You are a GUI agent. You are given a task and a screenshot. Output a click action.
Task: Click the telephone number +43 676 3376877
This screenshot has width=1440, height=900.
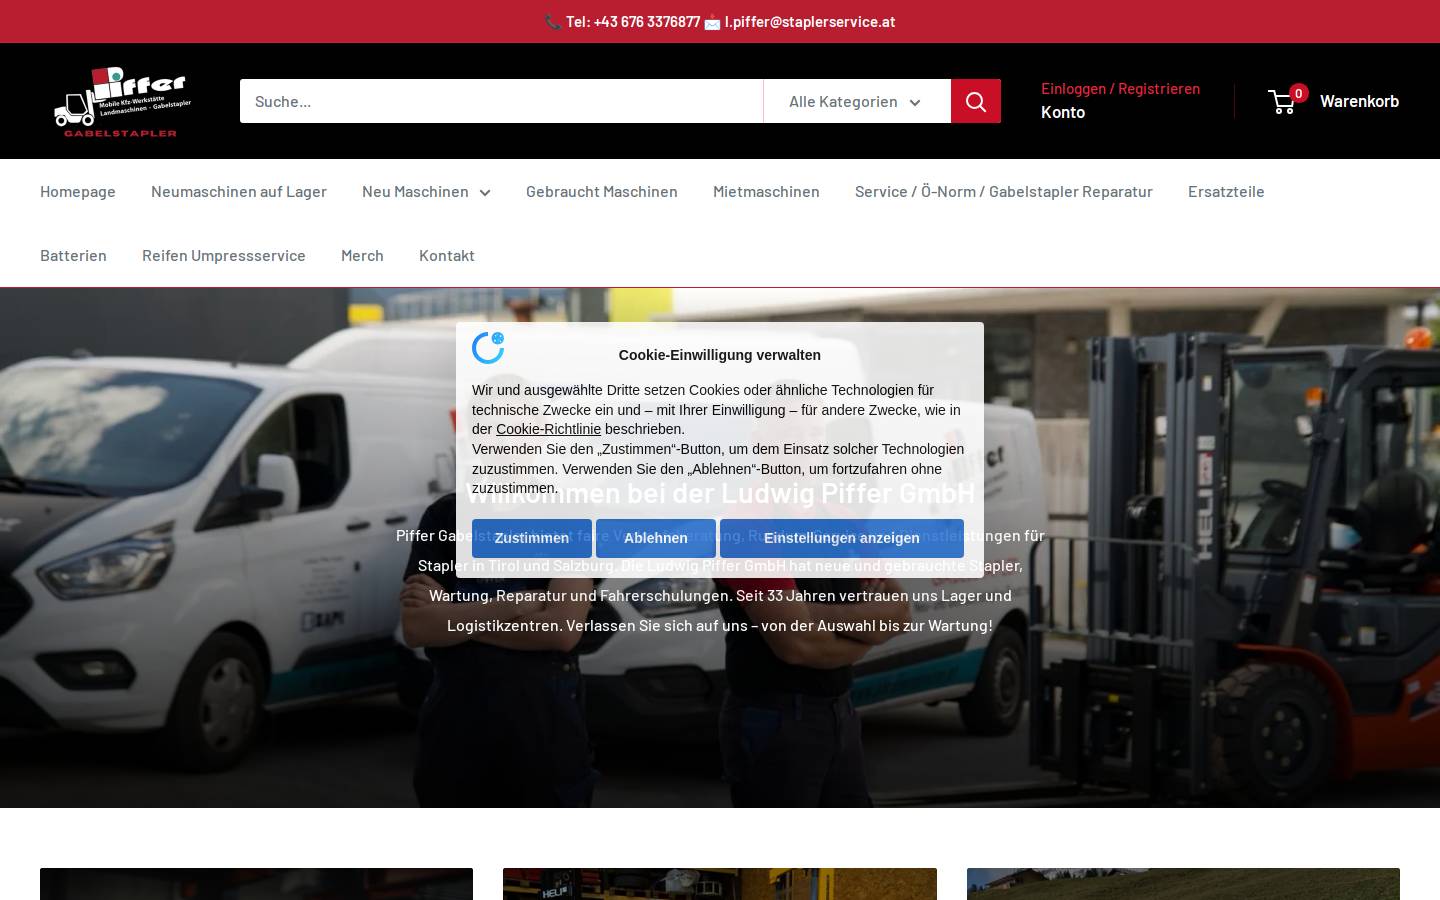point(647,22)
